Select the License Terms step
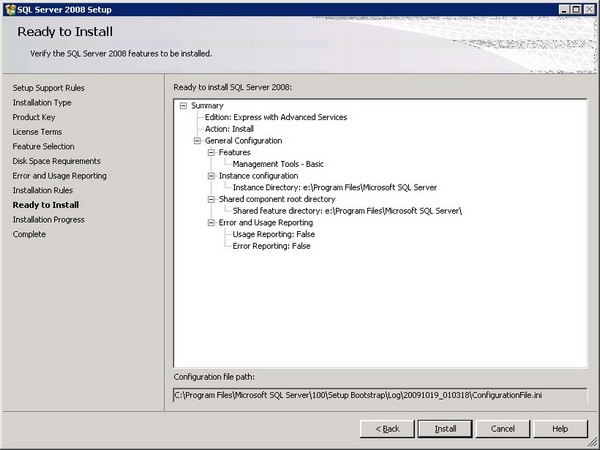600x450 pixels. click(37, 132)
